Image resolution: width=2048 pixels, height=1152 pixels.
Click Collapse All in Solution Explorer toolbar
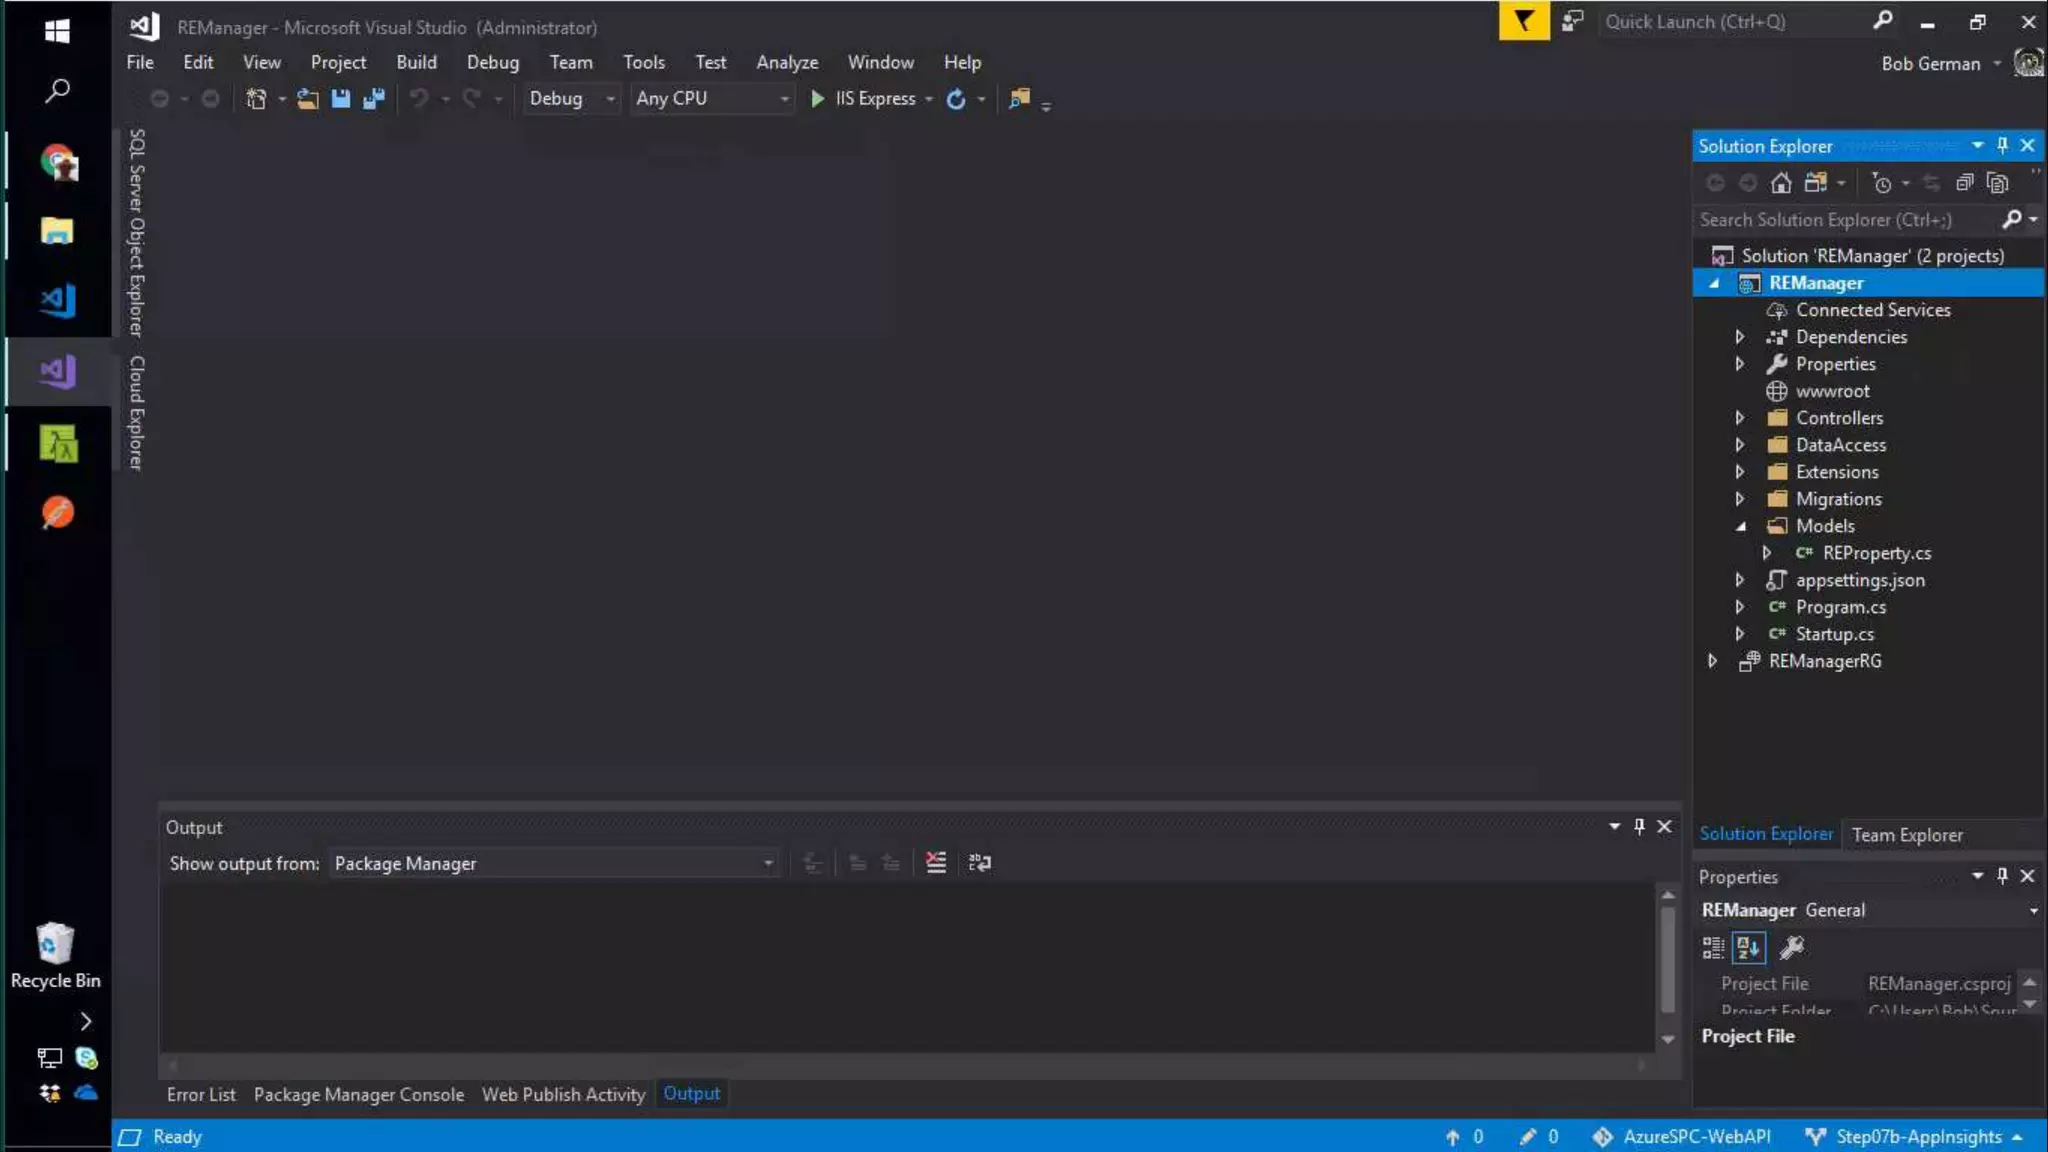tap(1964, 183)
